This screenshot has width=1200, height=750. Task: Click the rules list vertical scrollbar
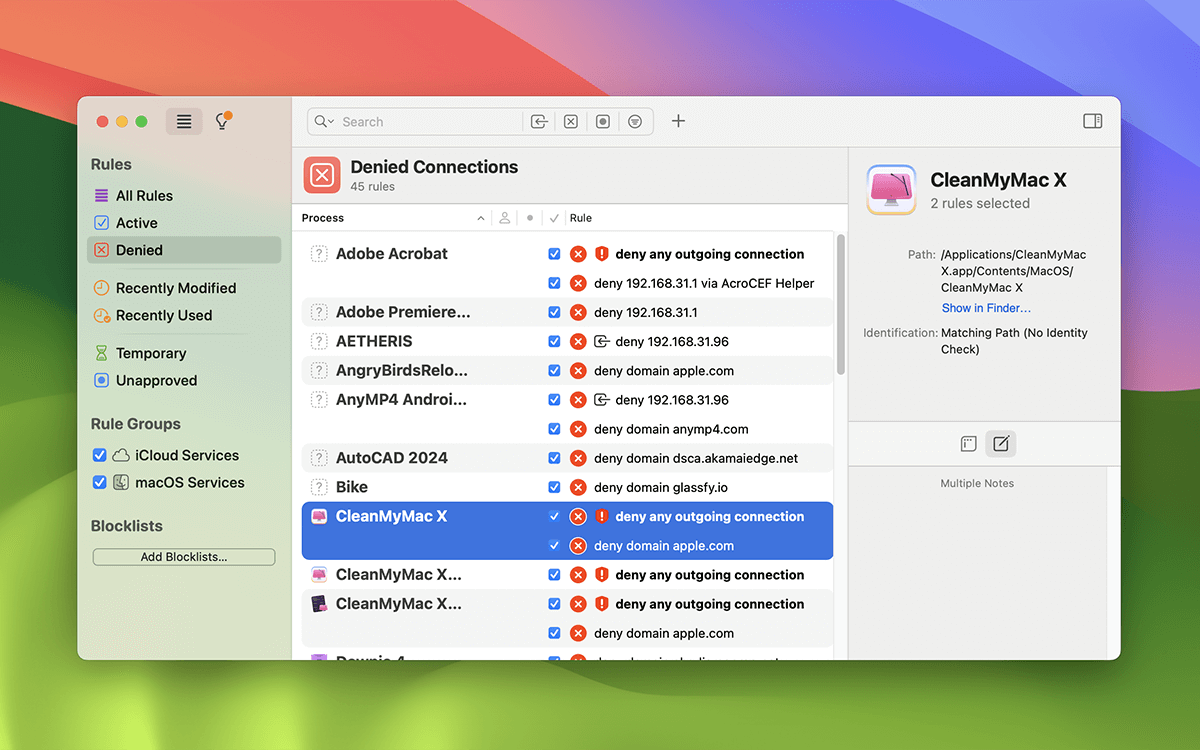click(841, 305)
